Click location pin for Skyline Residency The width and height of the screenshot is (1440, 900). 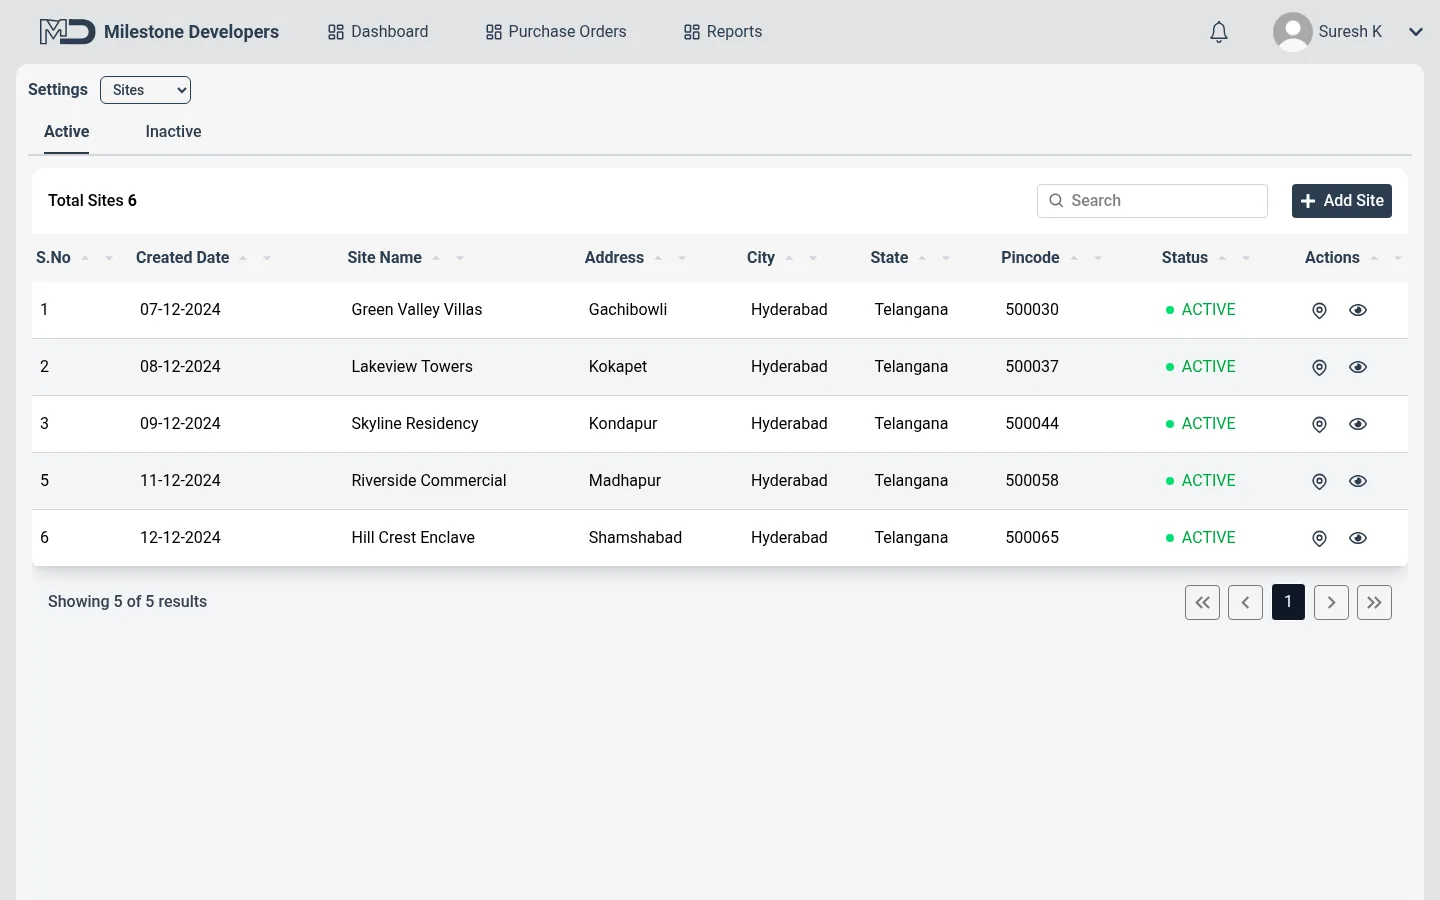click(1319, 424)
